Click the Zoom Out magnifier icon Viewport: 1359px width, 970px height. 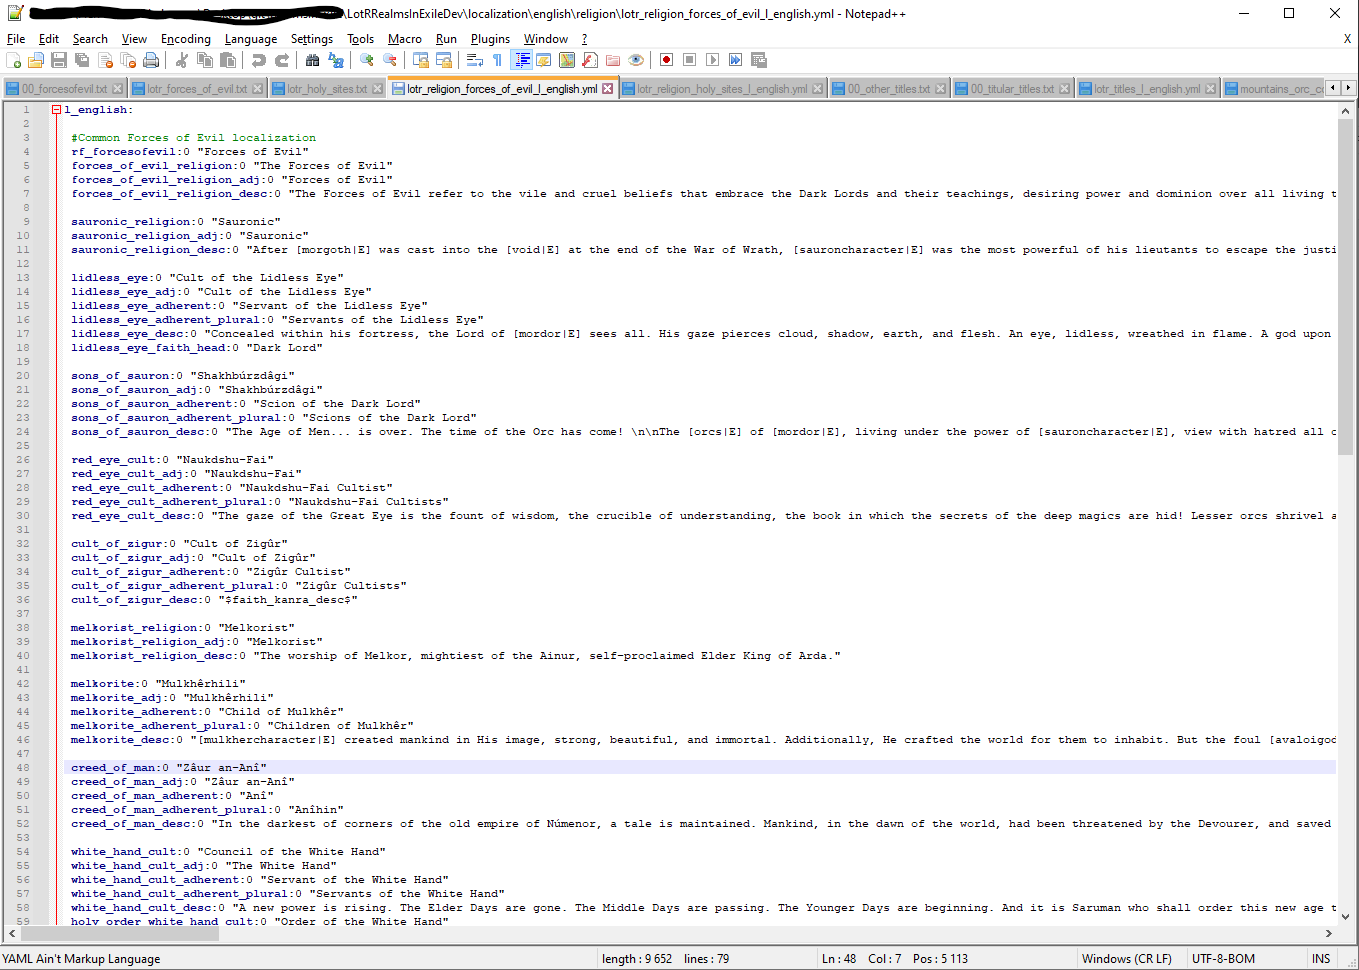pyautogui.click(x=390, y=61)
